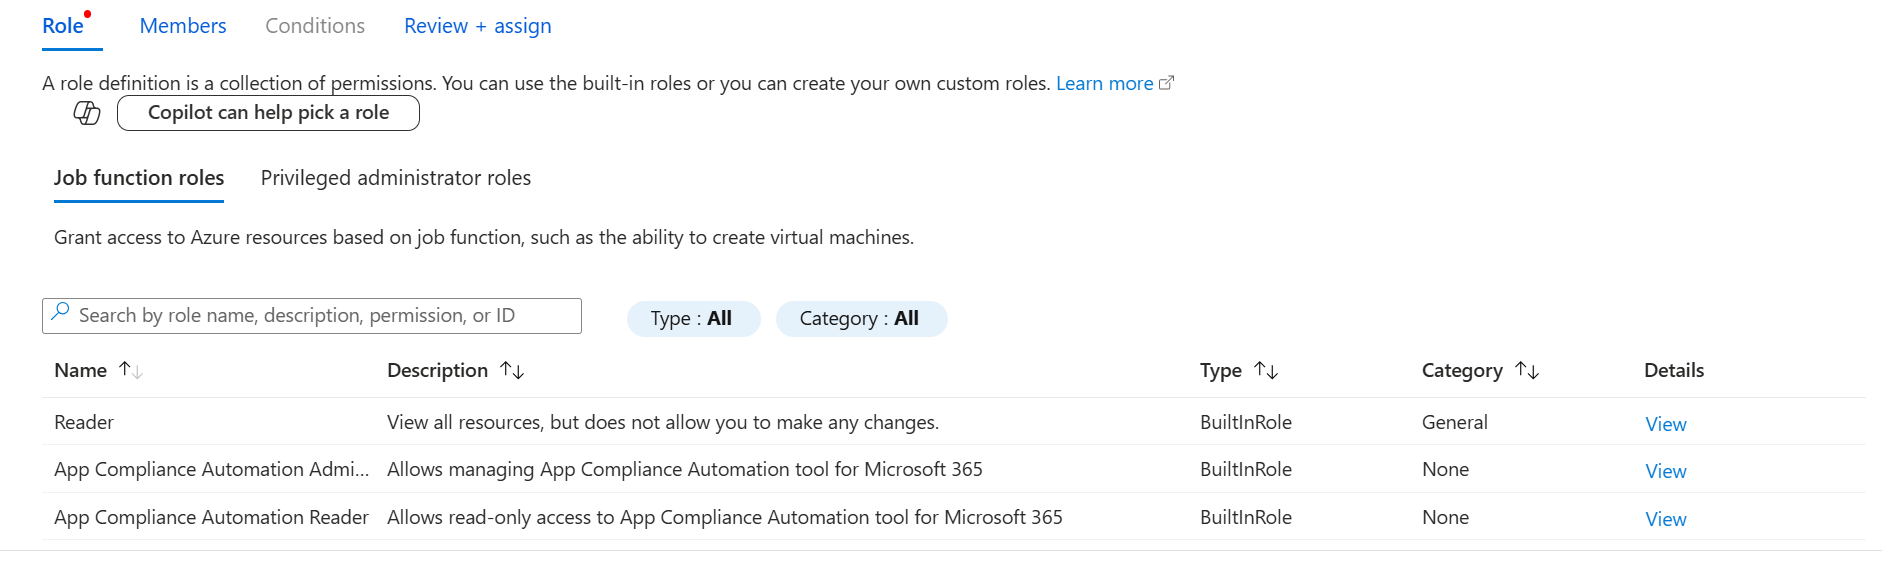View details for App Compliance Automation Reader
1882x575 pixels.
coord(1666,519)
